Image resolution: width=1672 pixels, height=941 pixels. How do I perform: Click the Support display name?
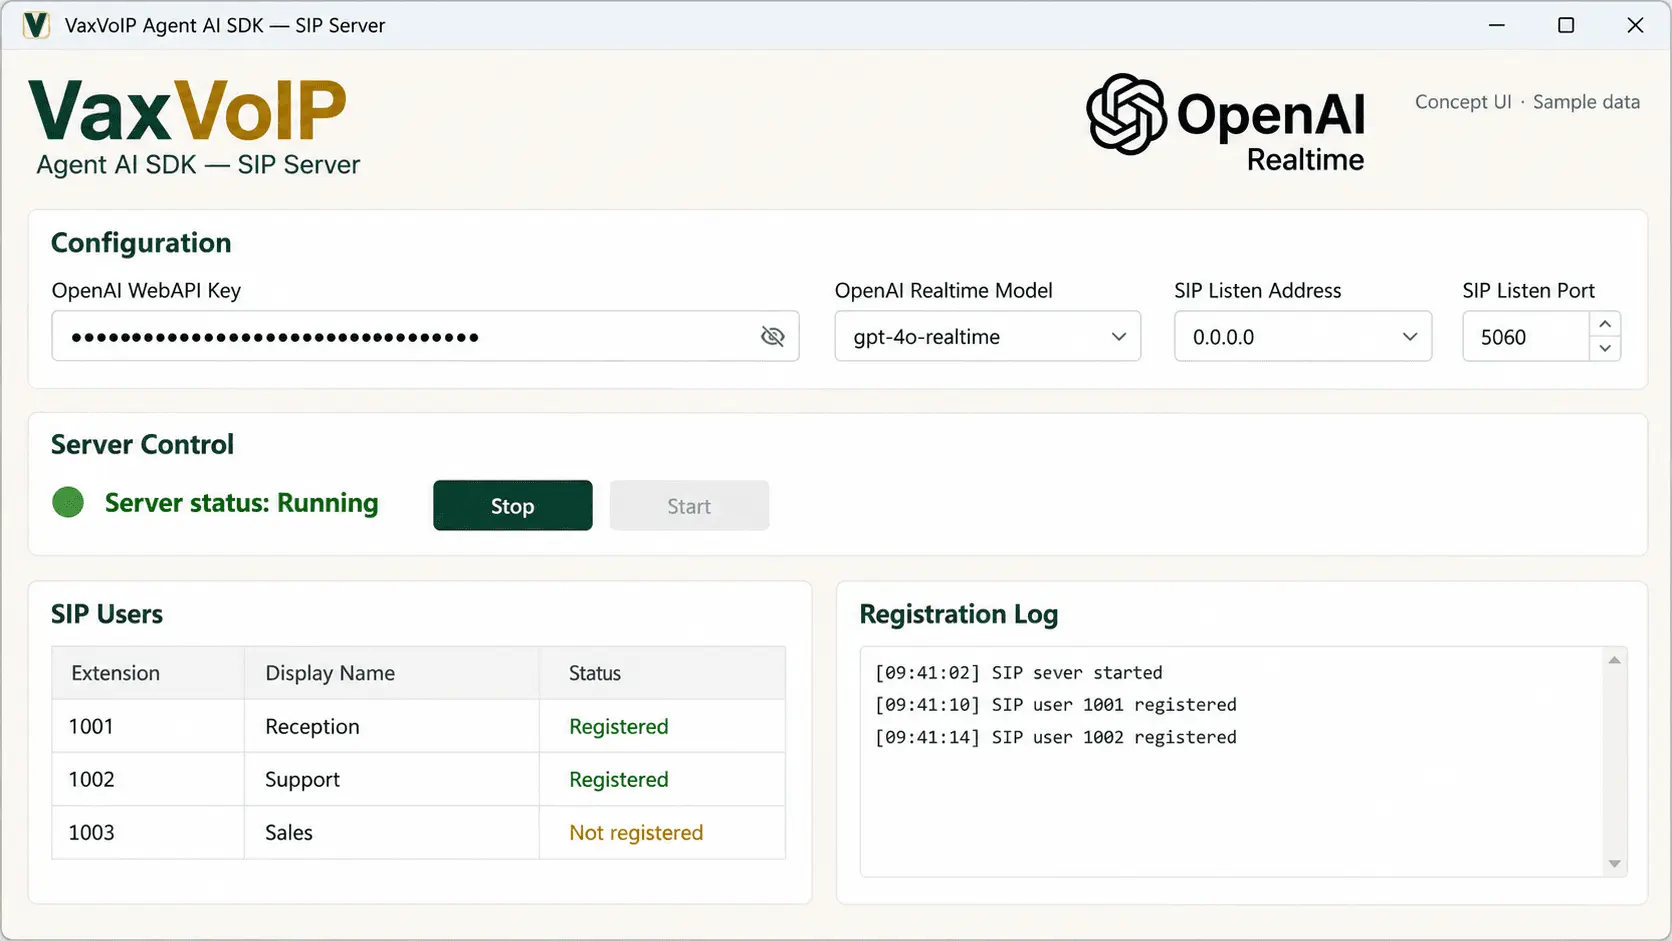(302, 779)
